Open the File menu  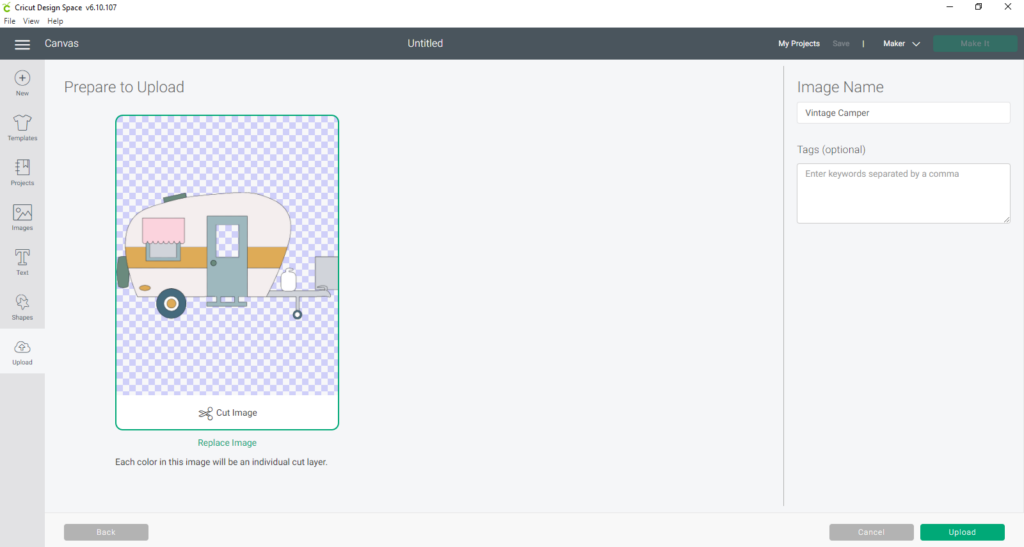click(9, 21)
